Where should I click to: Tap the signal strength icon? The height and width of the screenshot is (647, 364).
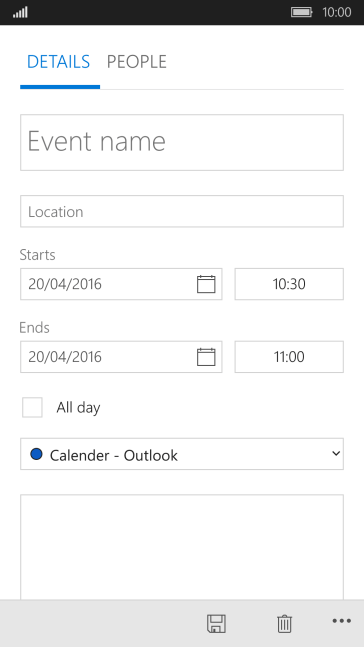(20, 12)
